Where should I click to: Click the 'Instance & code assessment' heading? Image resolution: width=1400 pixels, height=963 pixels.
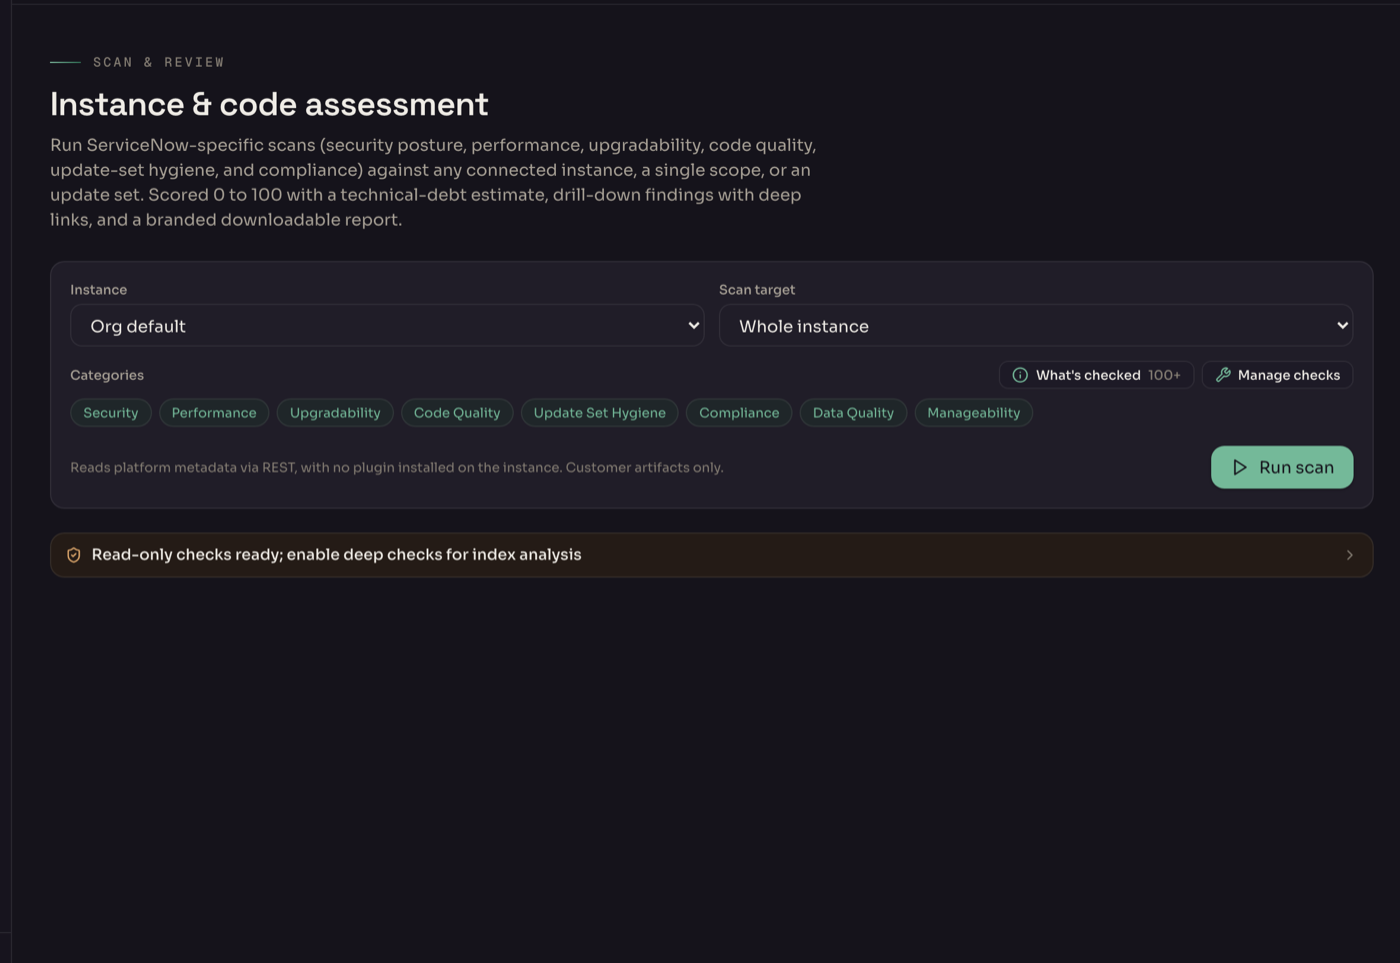(x=269, y=104)
